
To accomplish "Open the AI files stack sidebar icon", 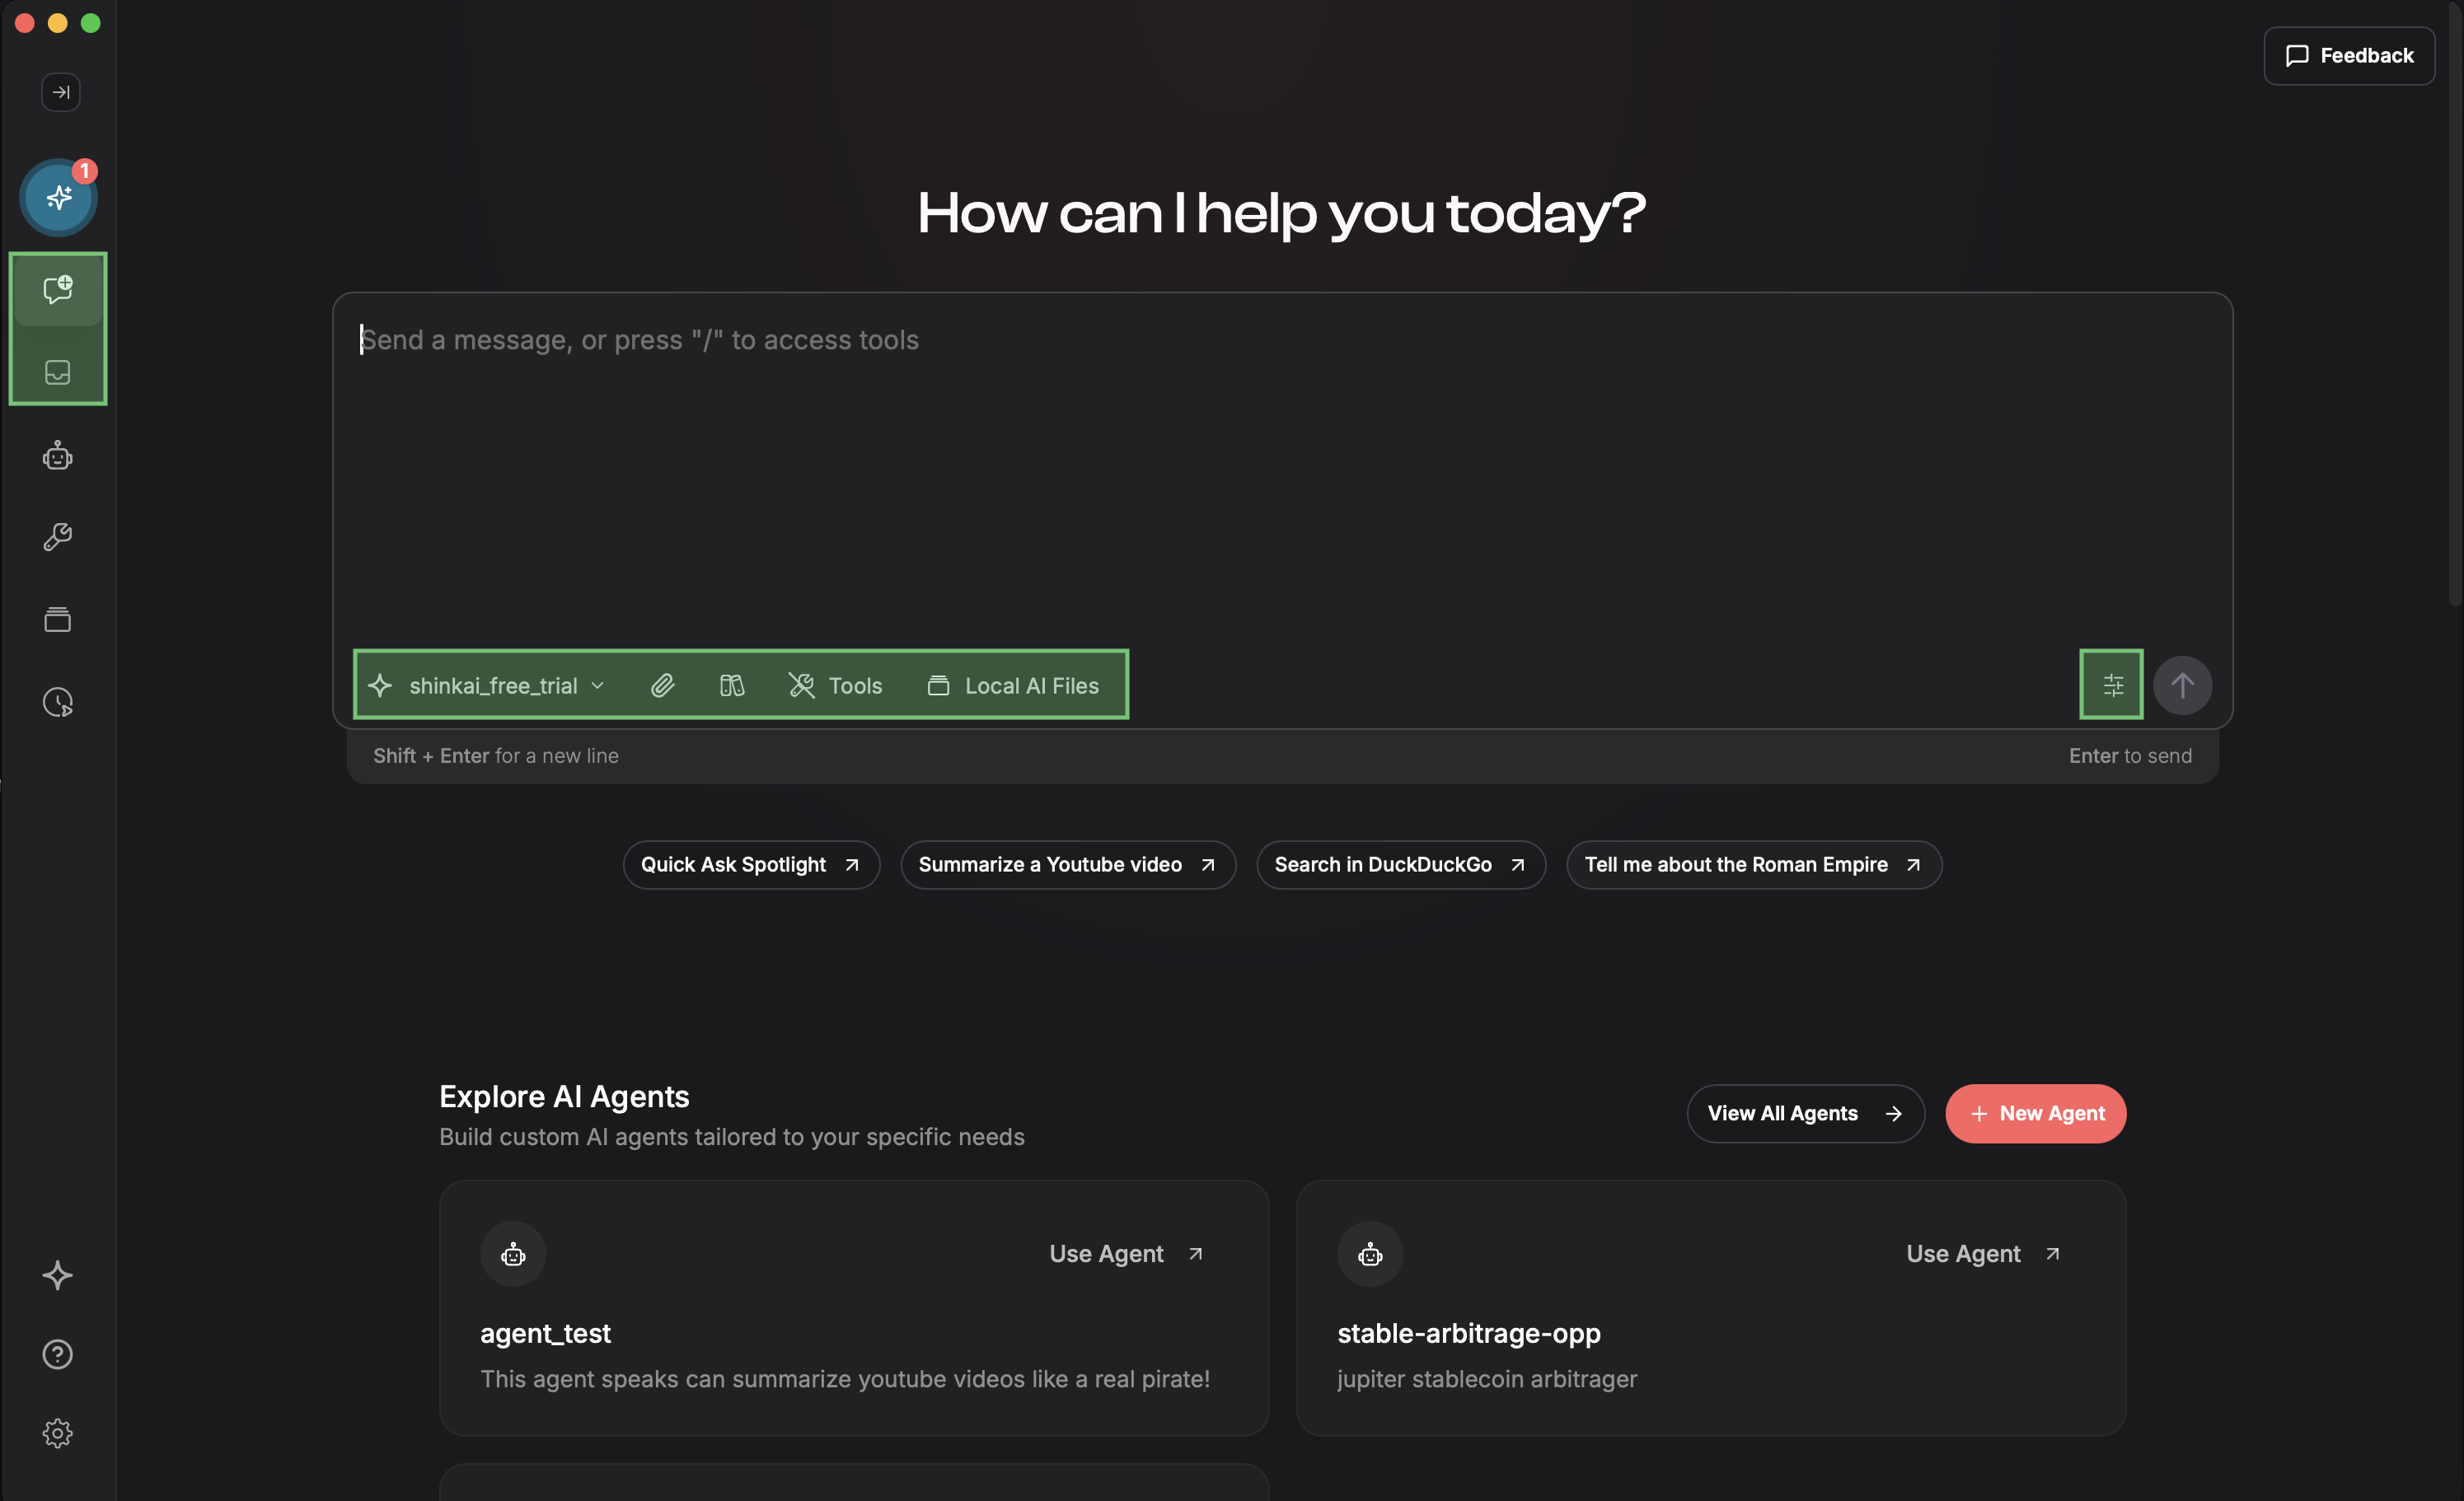I will (x=58, y=620).
